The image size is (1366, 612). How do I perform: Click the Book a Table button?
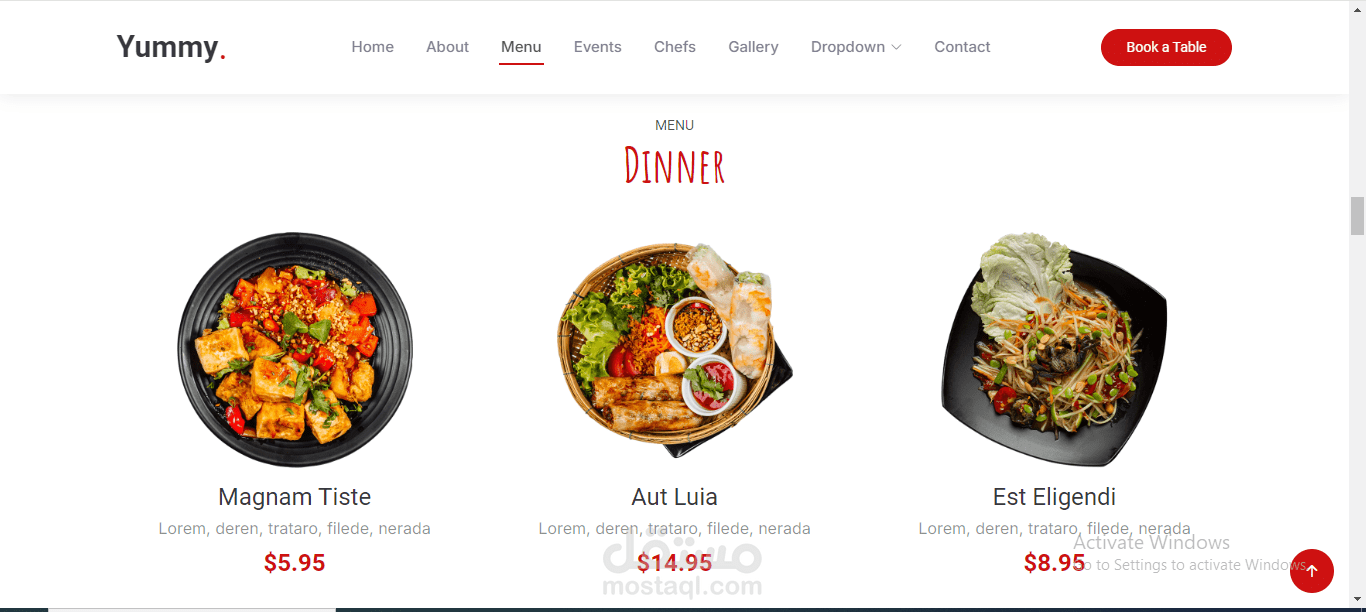click(x=1166, y=47)
